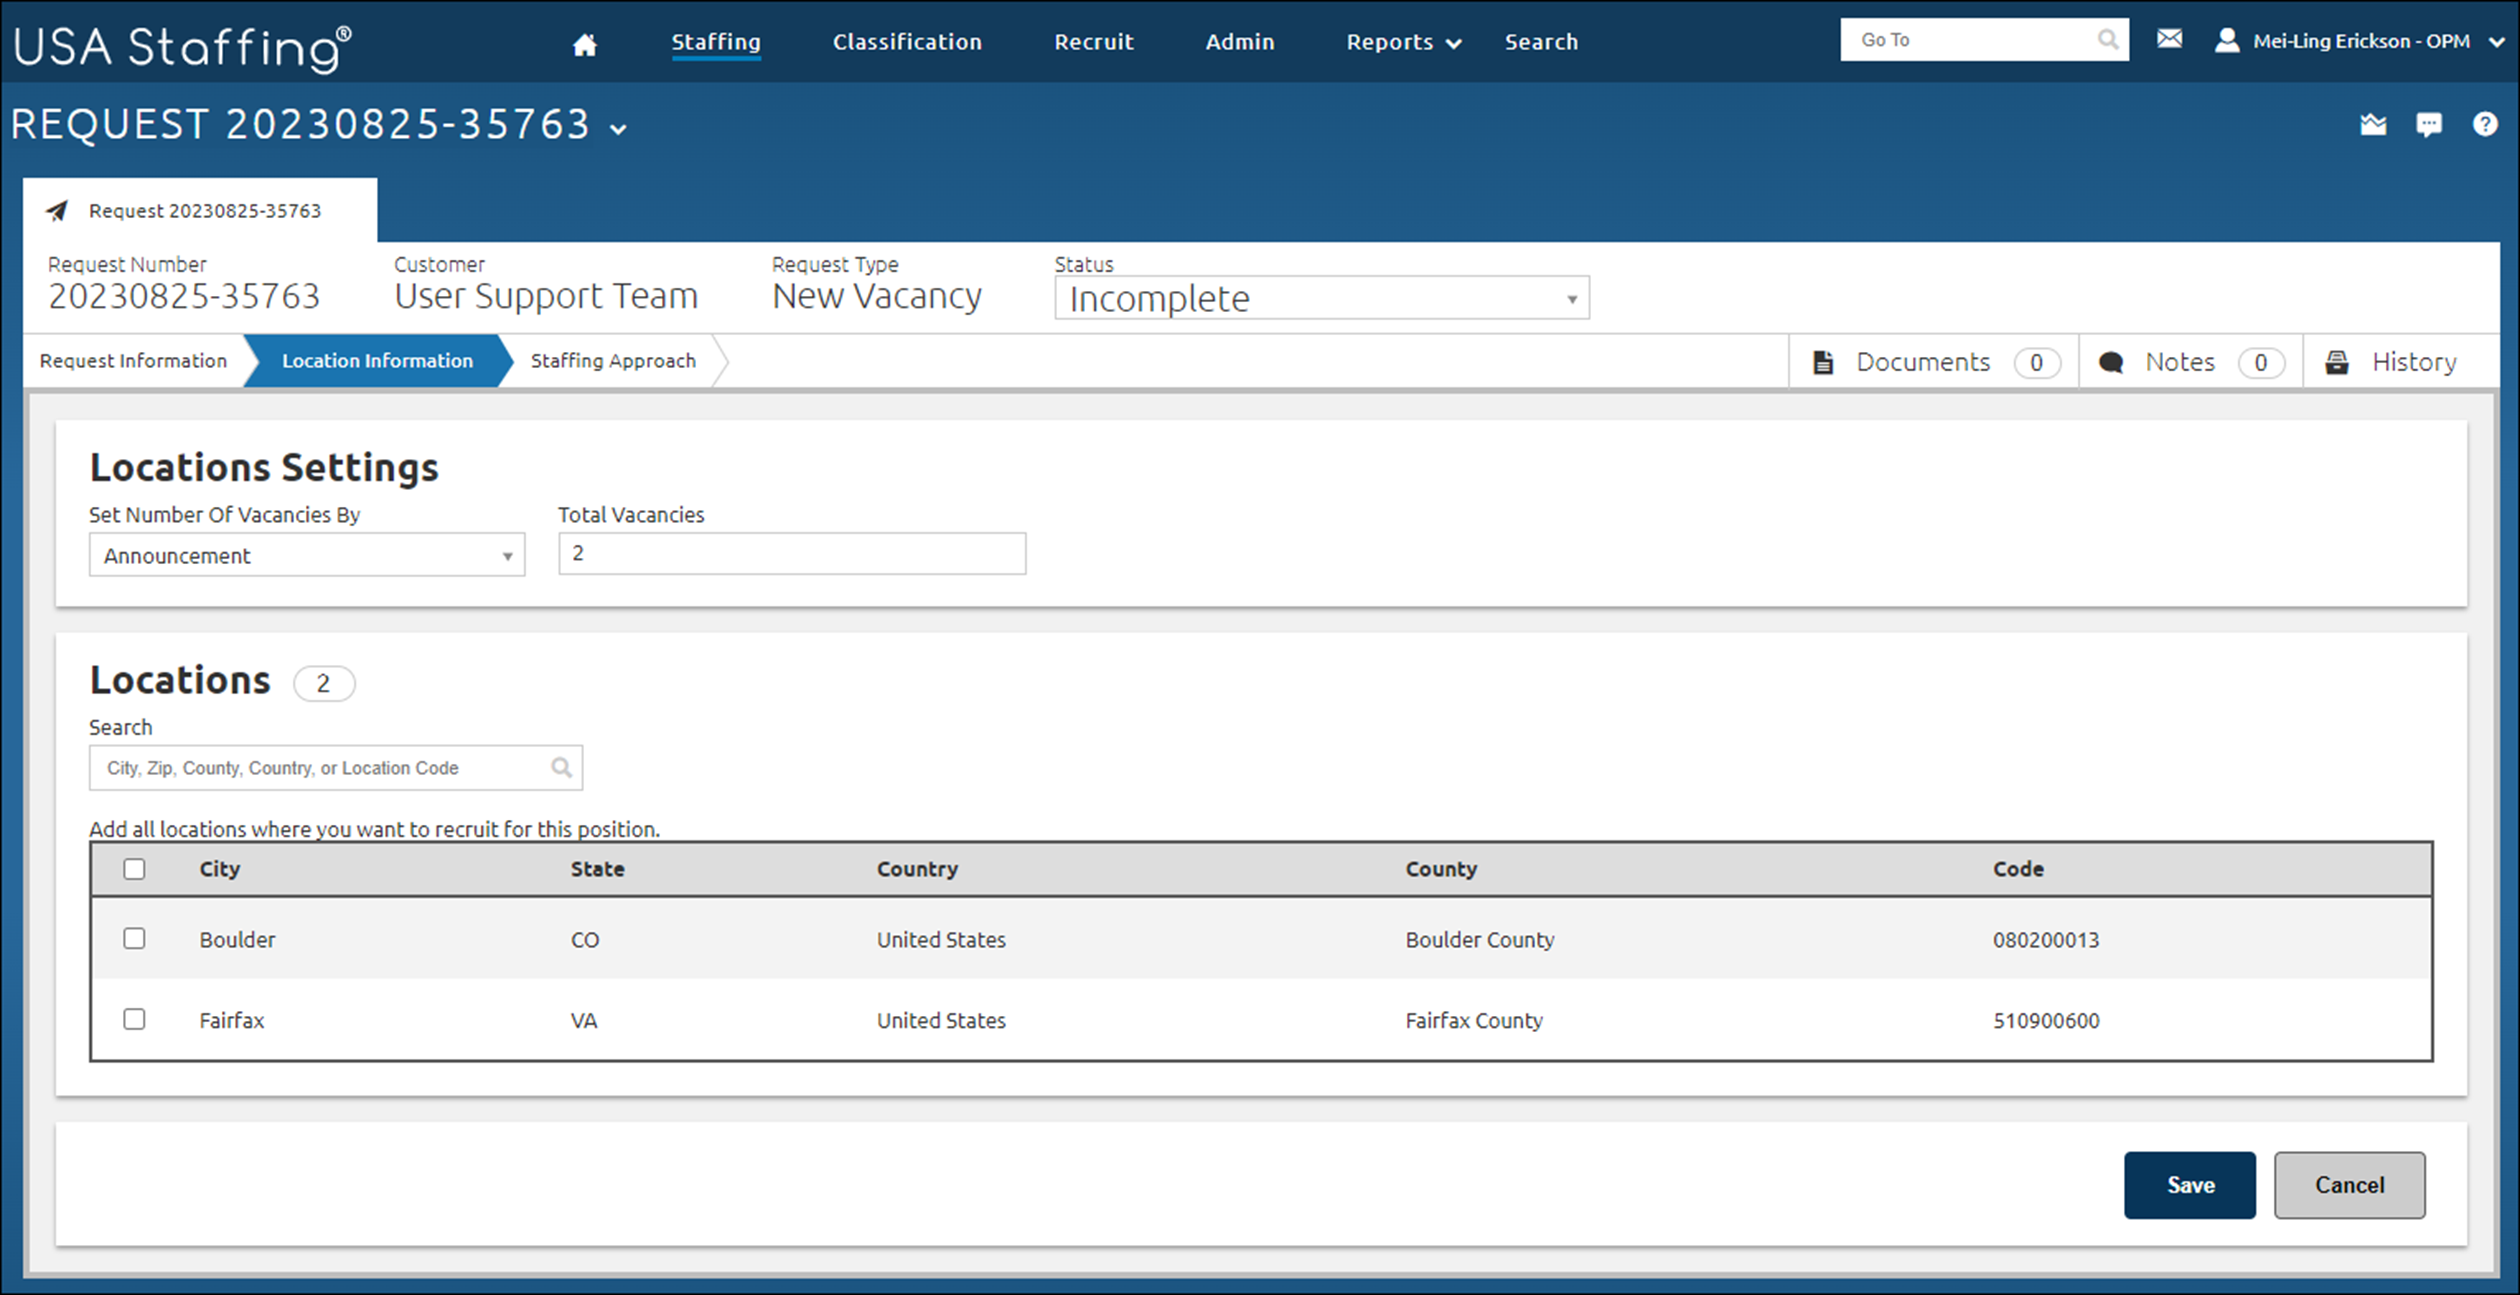Sort by Code column header

pyautogui.click(x=2018, y=869)
